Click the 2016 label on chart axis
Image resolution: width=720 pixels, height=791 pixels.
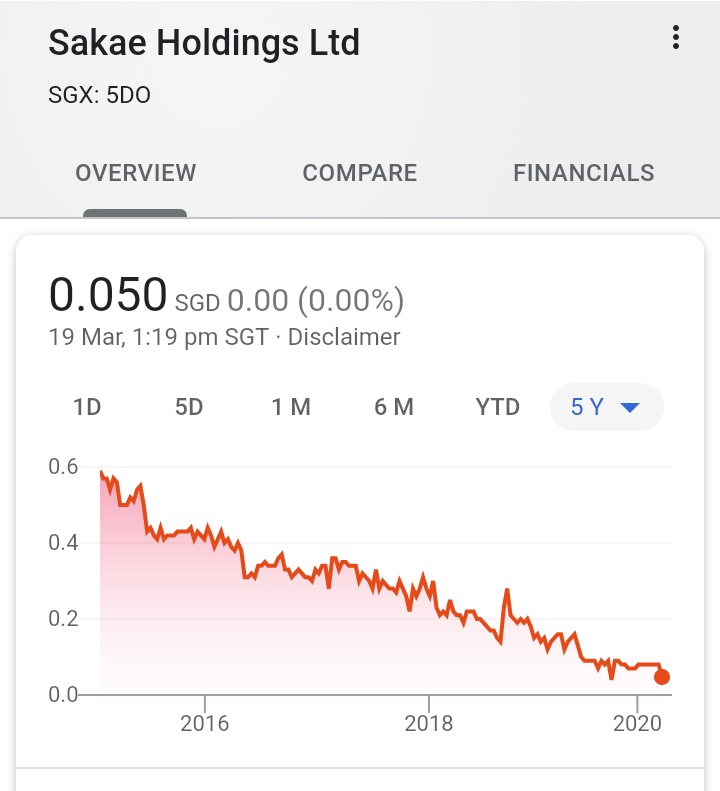[205, 723]
